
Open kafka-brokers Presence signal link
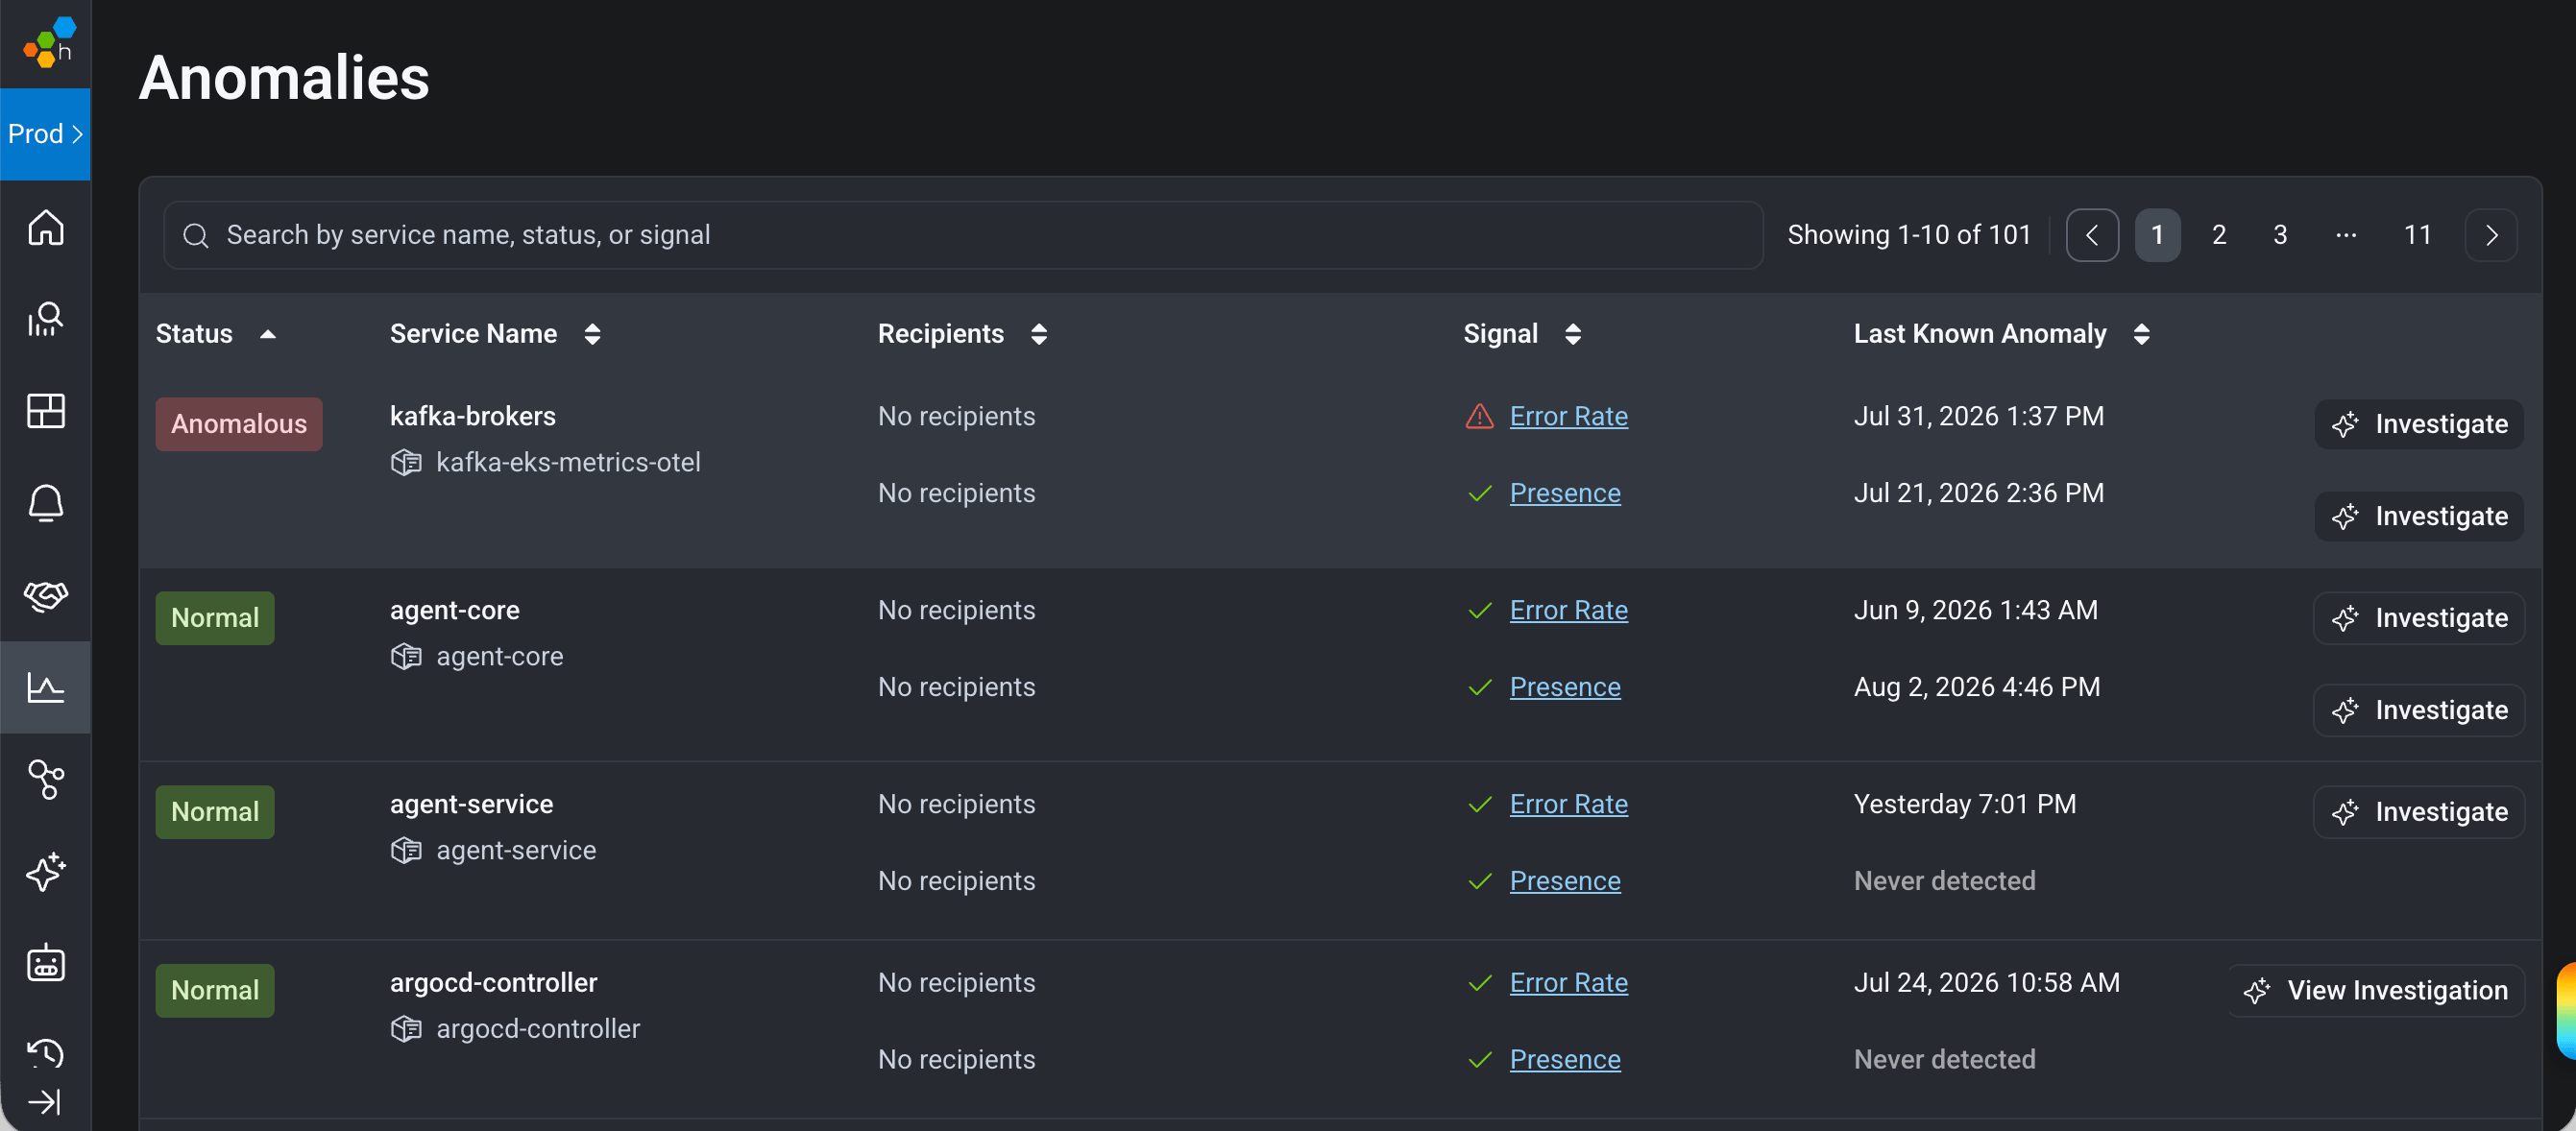[1565, 493]
